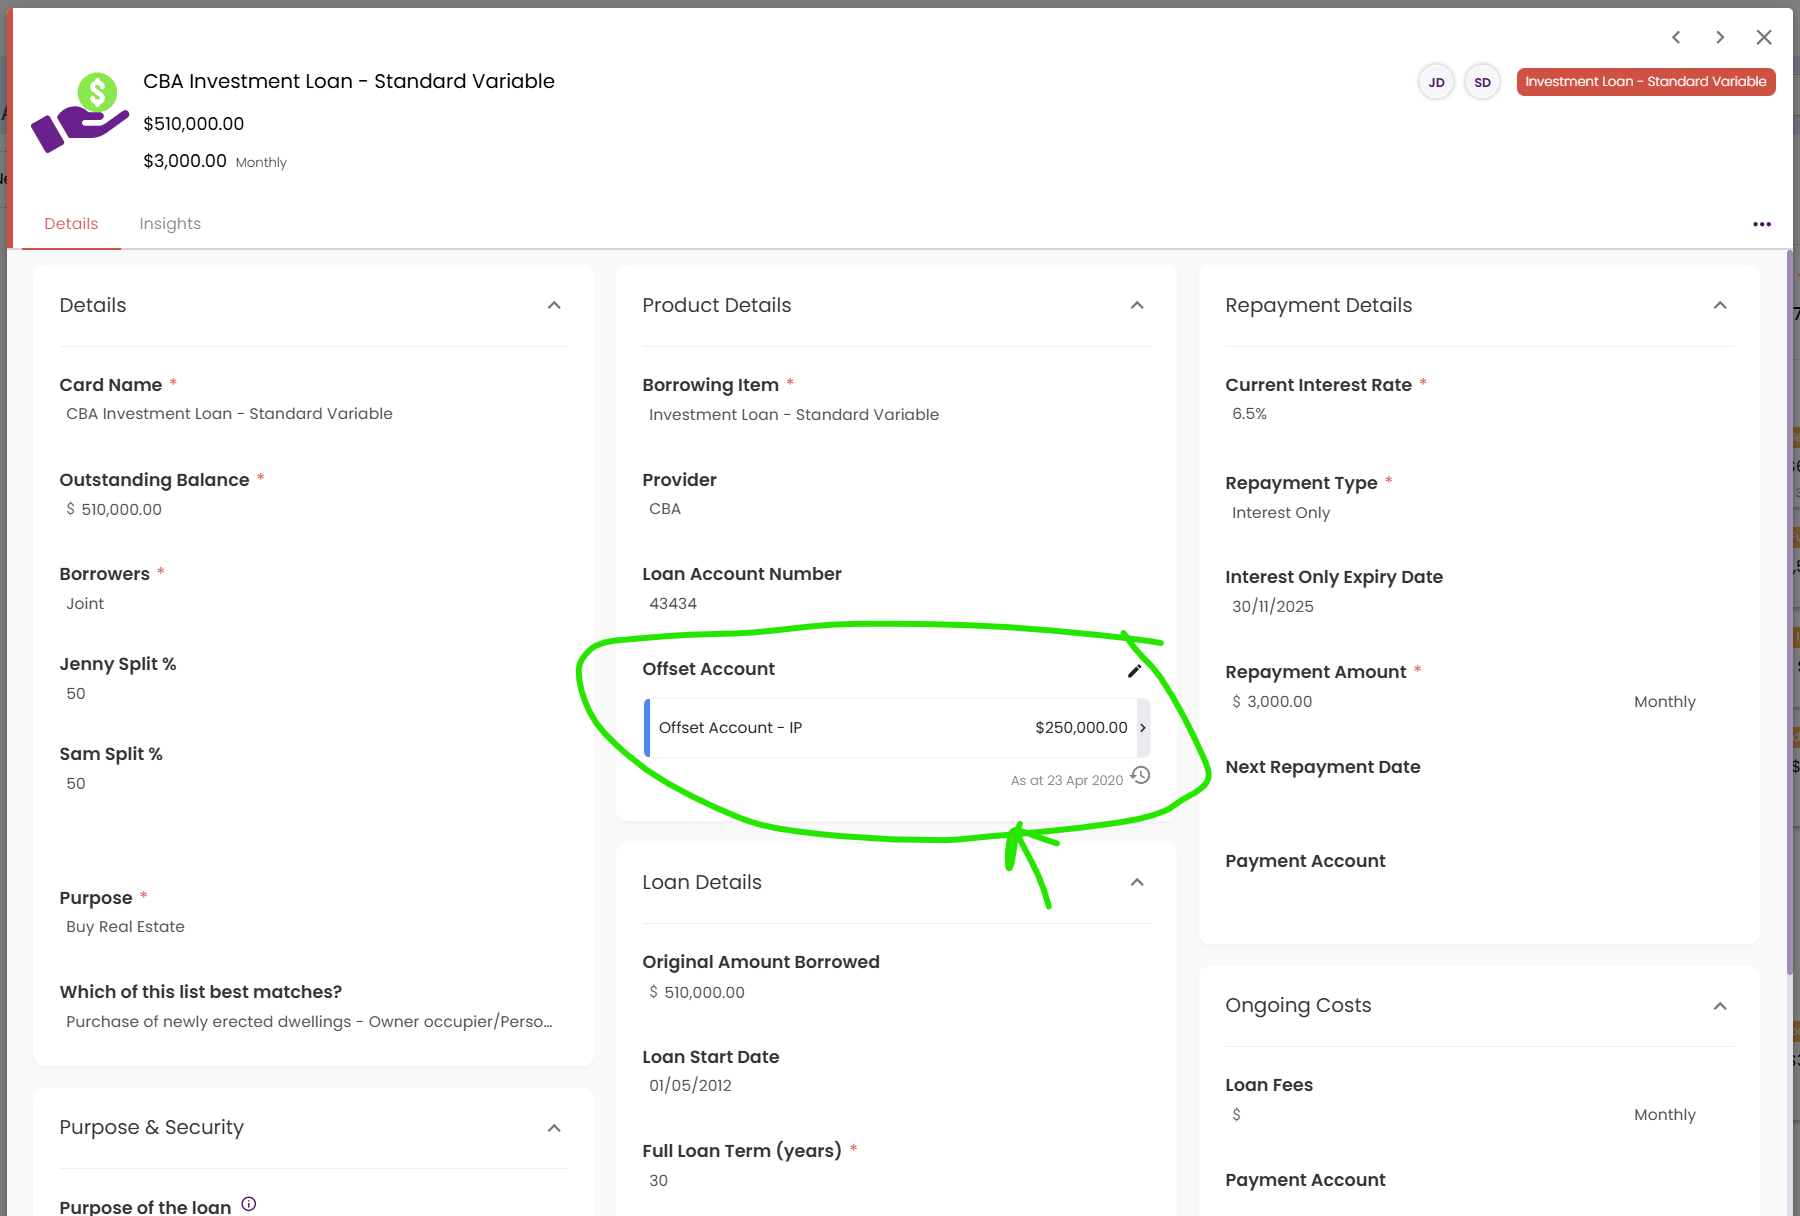Edit Full Loan Term value 30
This screenshot has width=1800, height=1216.
point(658,1181)
